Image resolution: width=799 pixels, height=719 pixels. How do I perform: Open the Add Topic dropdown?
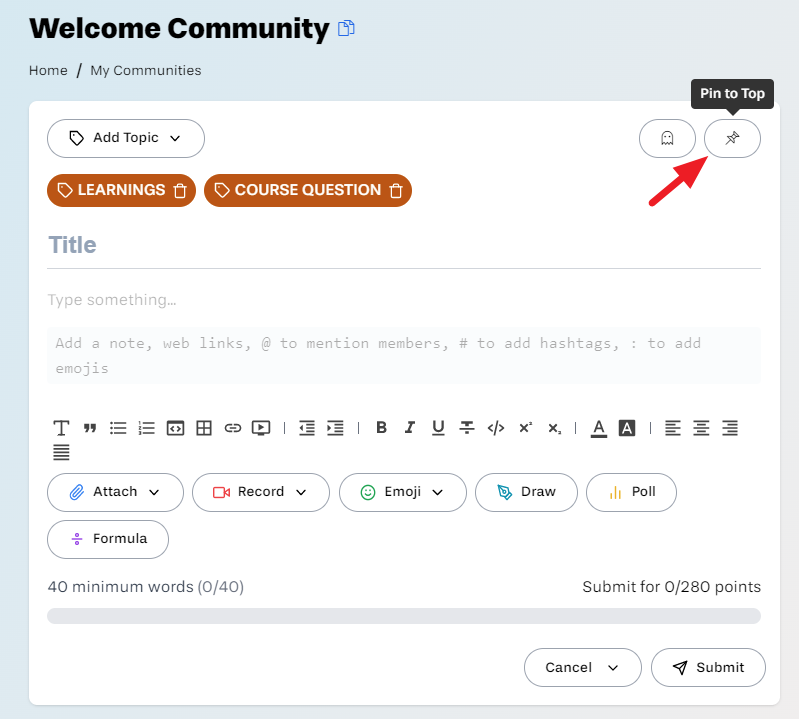tap(126, 138)
